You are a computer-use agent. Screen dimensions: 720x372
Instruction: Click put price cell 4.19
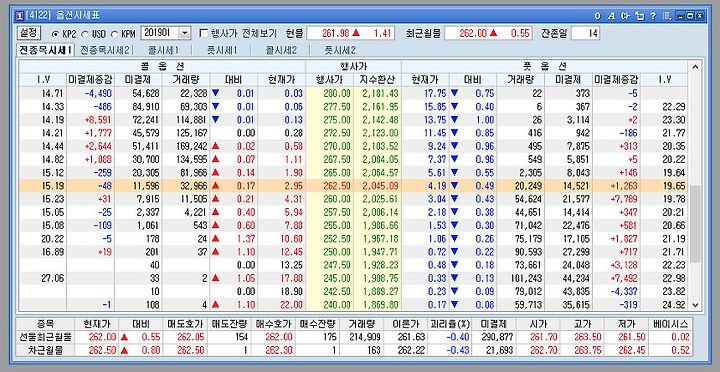425,186
